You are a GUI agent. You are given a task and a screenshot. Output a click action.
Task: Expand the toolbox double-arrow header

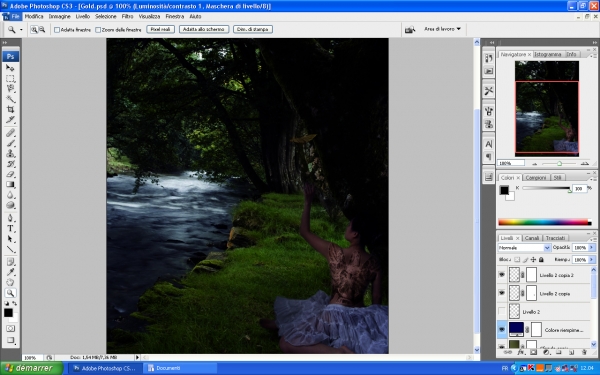[5, 42]
